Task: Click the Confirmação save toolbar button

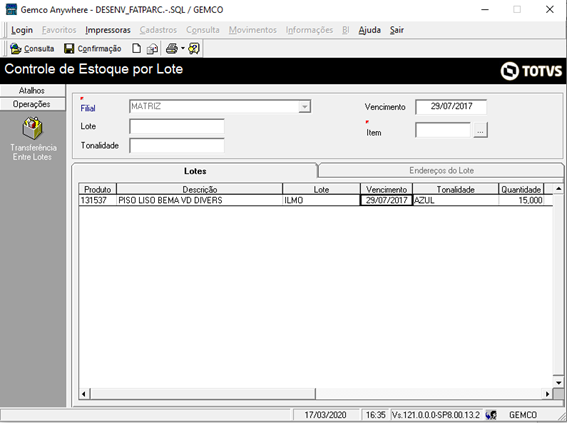Action: click(93, 48)
